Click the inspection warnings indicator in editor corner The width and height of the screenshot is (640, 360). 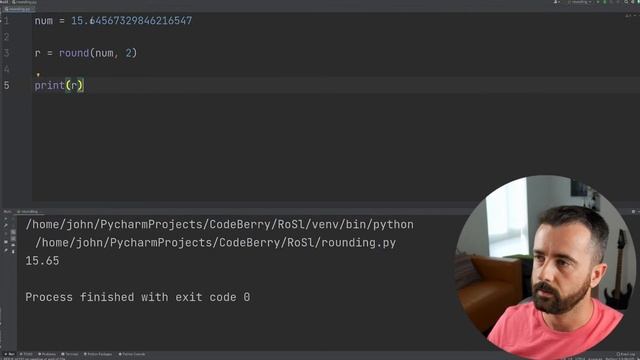628,16
